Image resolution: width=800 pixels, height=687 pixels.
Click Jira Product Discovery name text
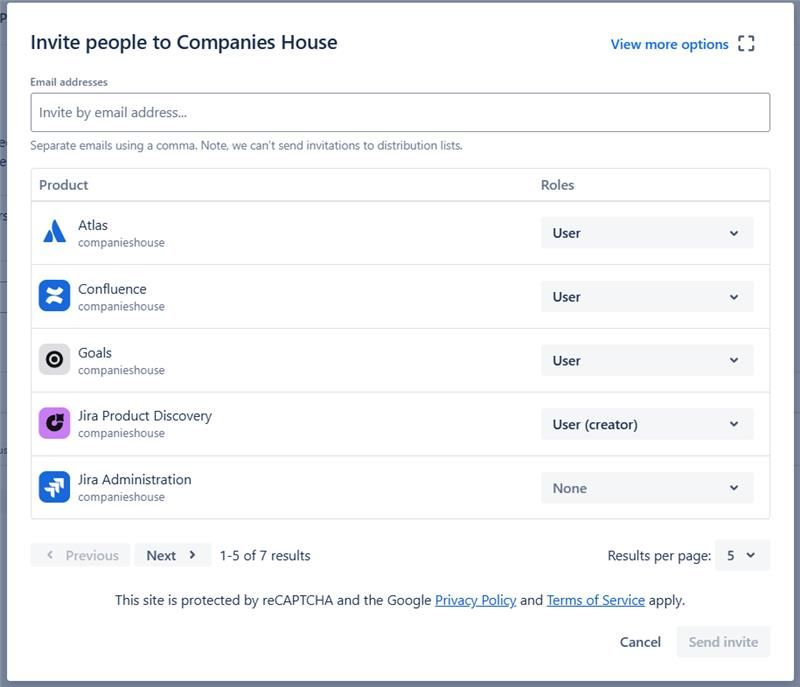tap(145, 416)
